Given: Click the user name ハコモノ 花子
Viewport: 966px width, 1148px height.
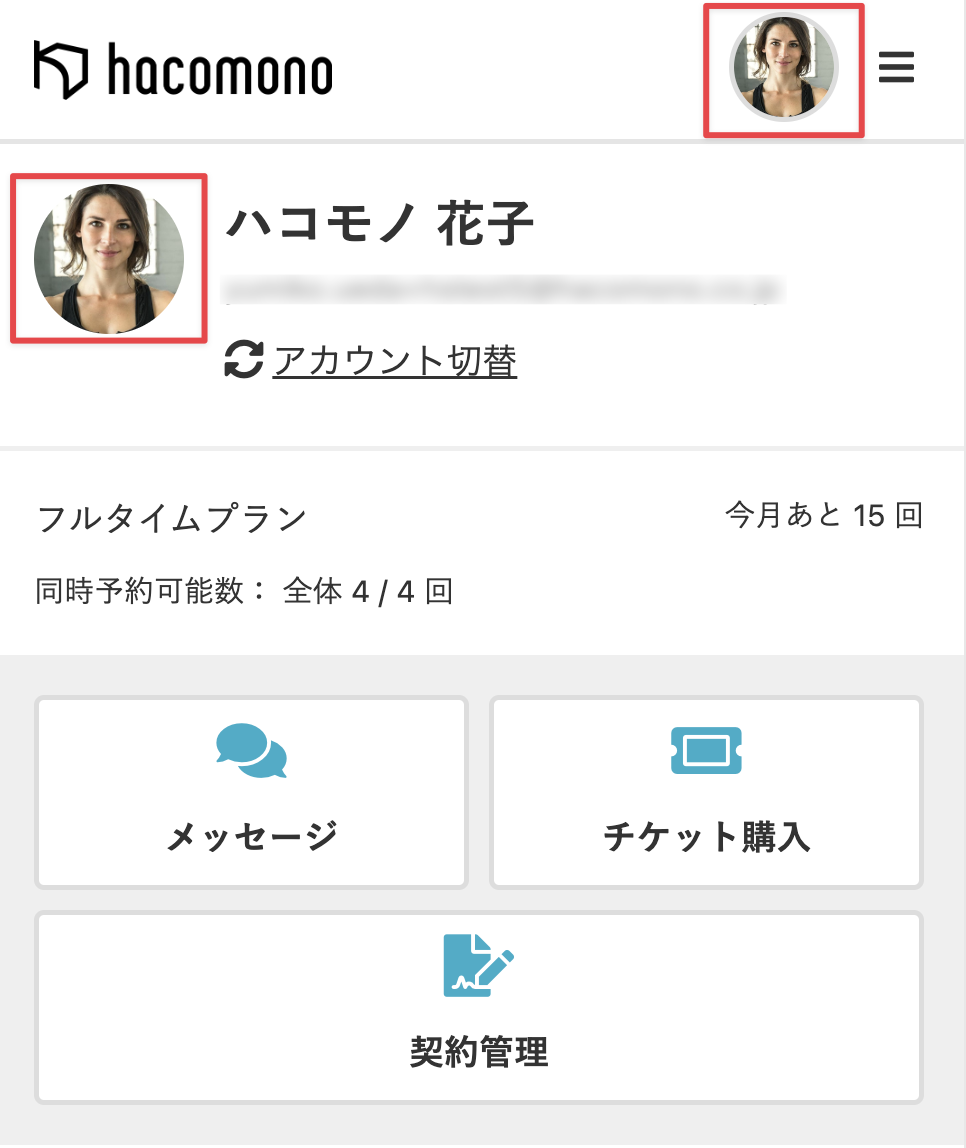Looking at the screenshot, I should click(x=380, y=223).
